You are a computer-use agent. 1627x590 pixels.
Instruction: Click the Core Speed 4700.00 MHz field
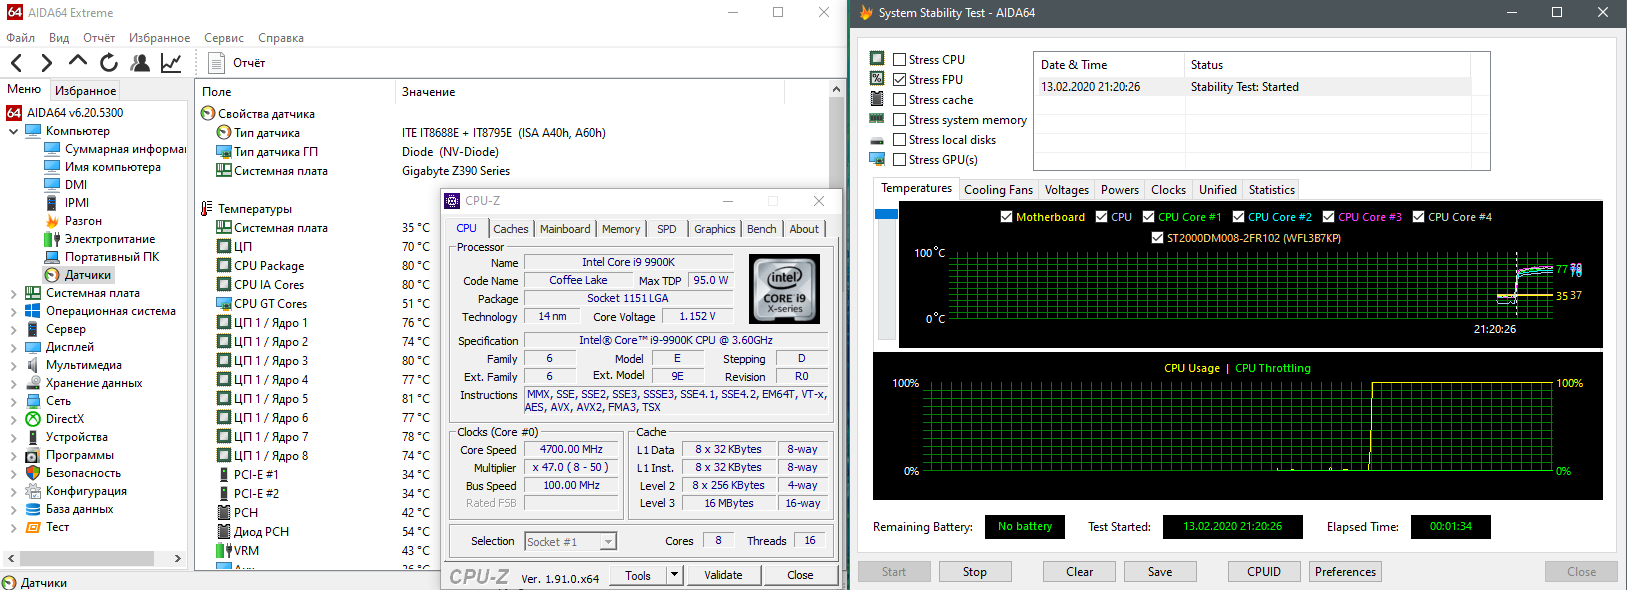(572, 449)
